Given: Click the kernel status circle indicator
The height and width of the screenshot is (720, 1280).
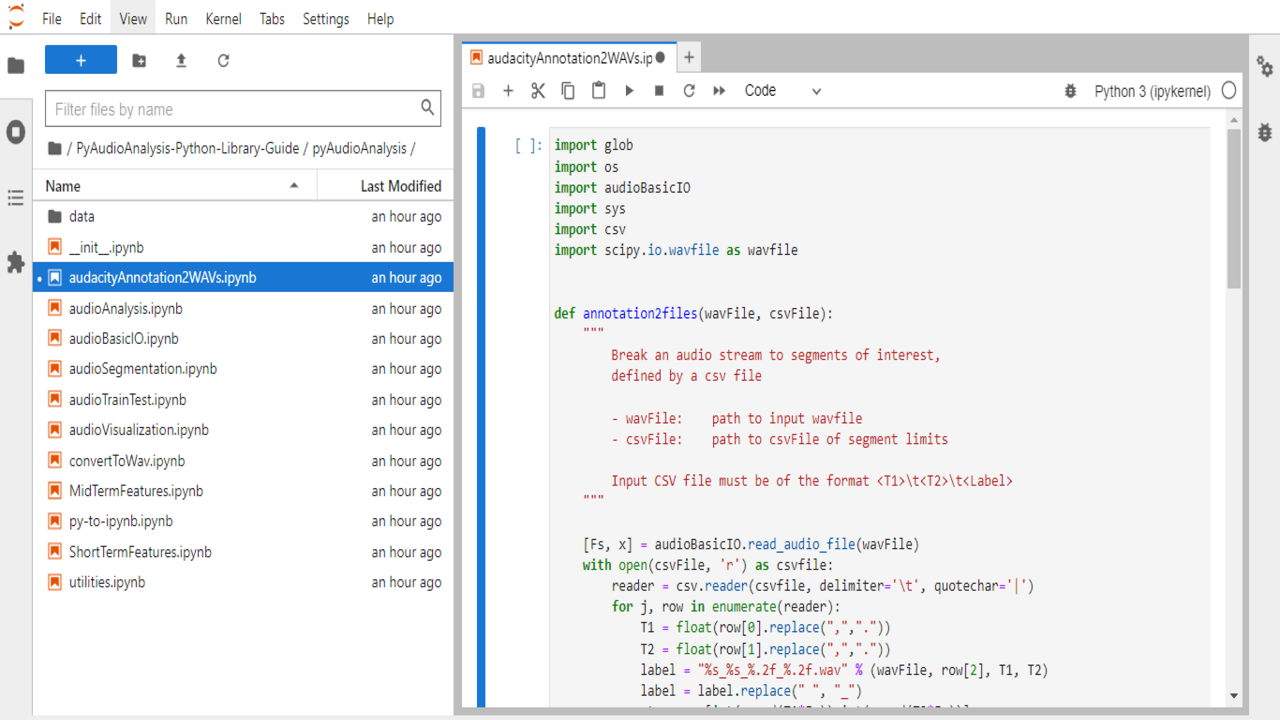Looking at the screenshot, I should pos(1229,91).
